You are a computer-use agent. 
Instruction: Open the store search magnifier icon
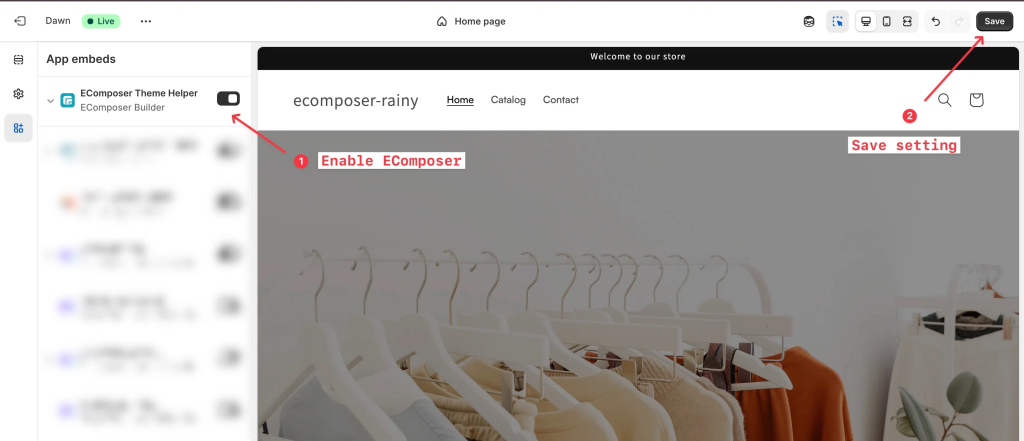pos(944,100)
